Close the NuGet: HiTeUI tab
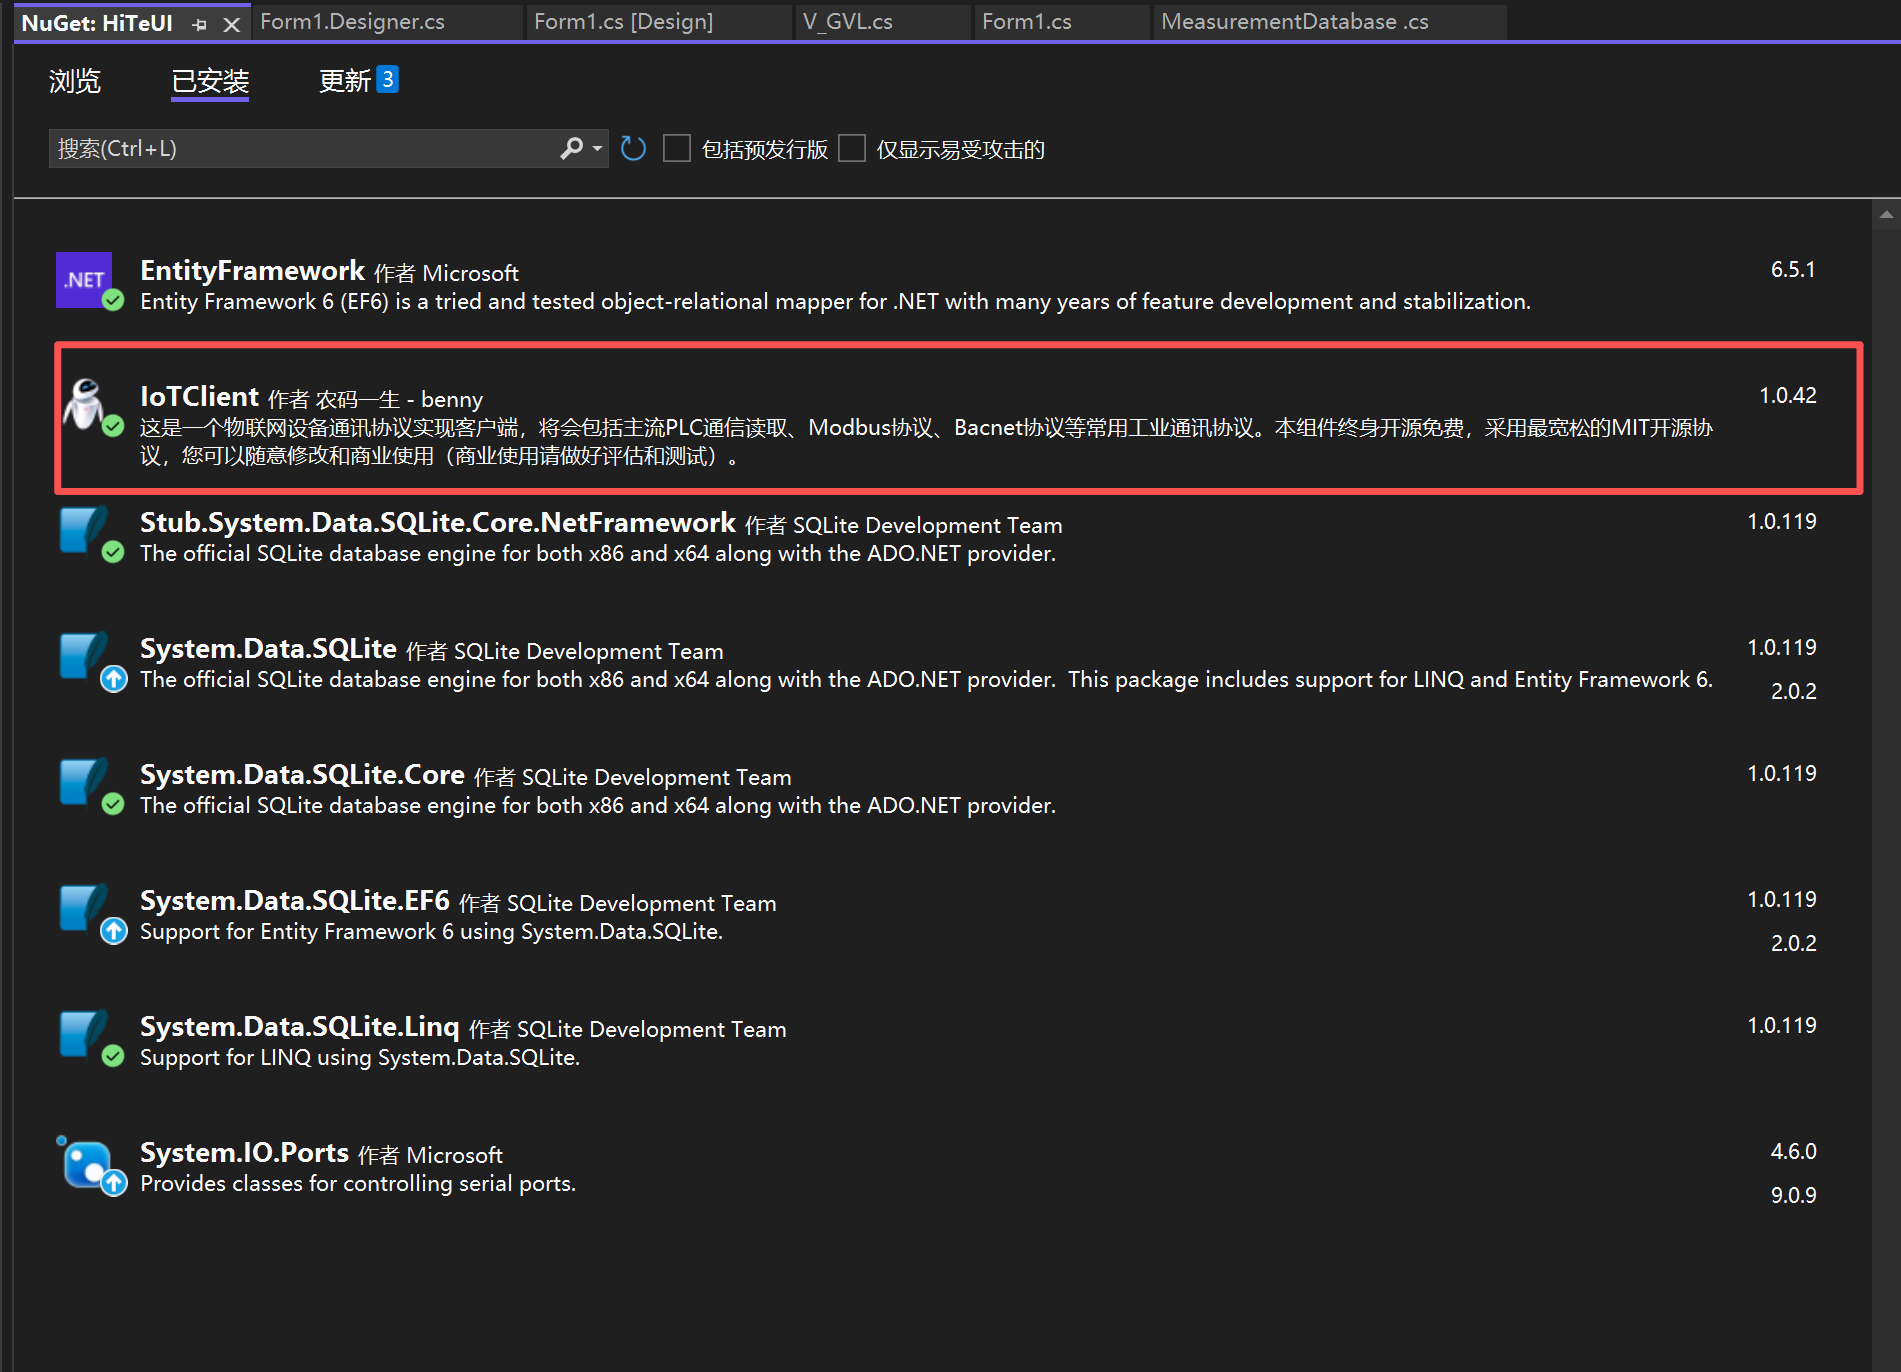Image resolution: width=1901 pixels, height=1372 pixels. pyautogui.click(x=232, y=25)
